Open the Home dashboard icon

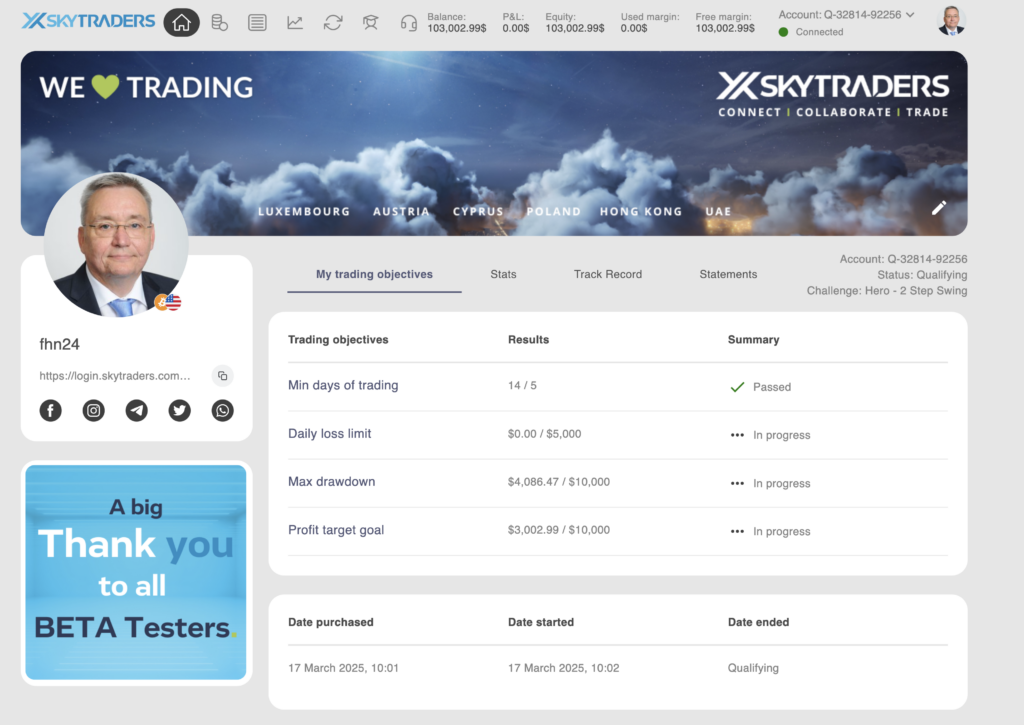pos(182,23)
